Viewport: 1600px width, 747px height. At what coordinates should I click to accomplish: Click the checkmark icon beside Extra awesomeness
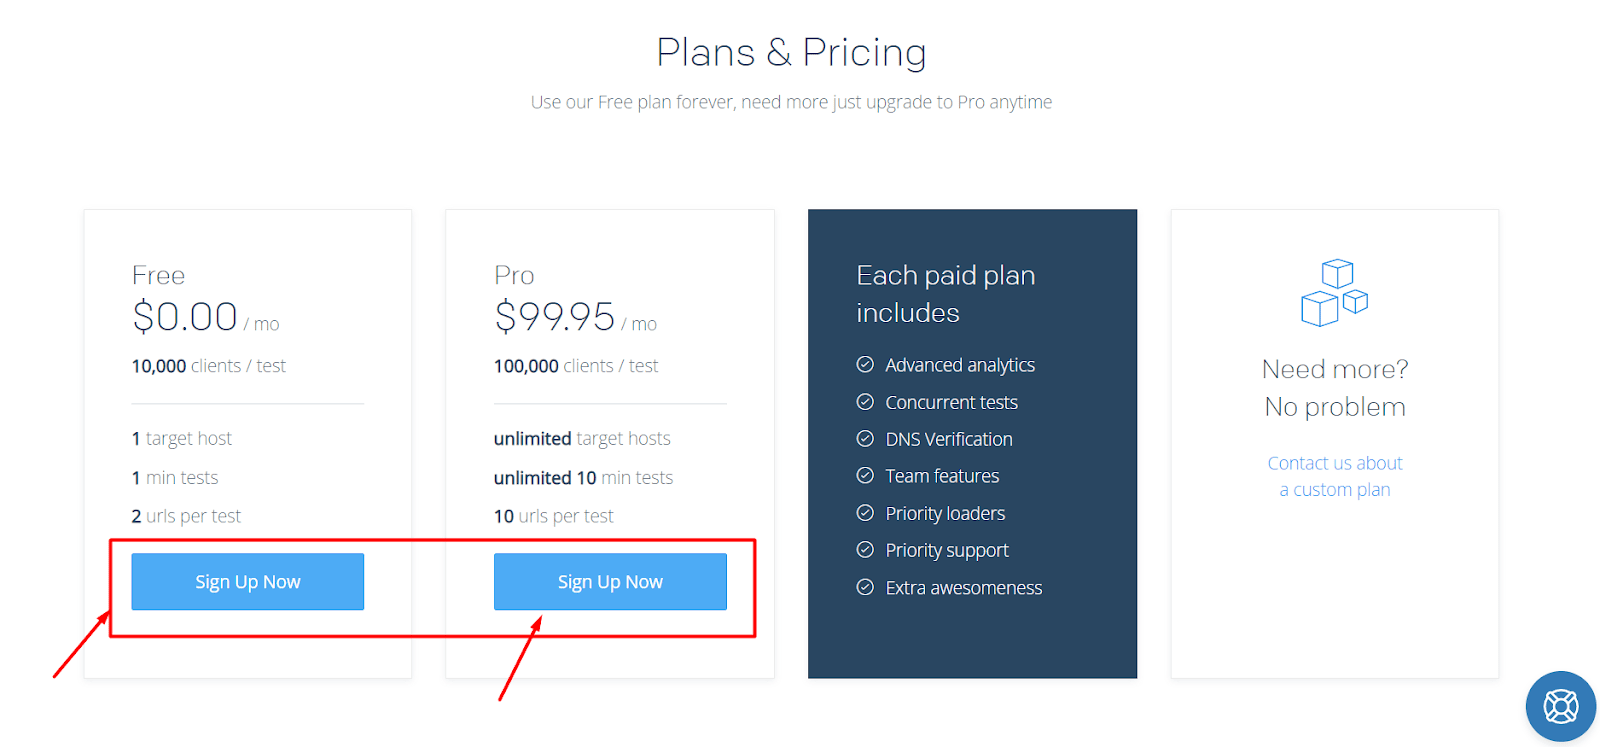[x=865, y=587]
